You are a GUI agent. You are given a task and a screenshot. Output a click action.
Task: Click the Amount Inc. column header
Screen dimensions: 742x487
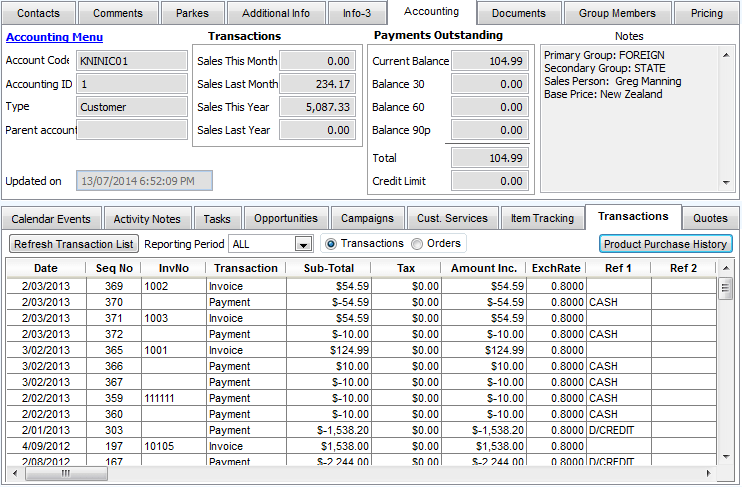click(x=484, y=268)
